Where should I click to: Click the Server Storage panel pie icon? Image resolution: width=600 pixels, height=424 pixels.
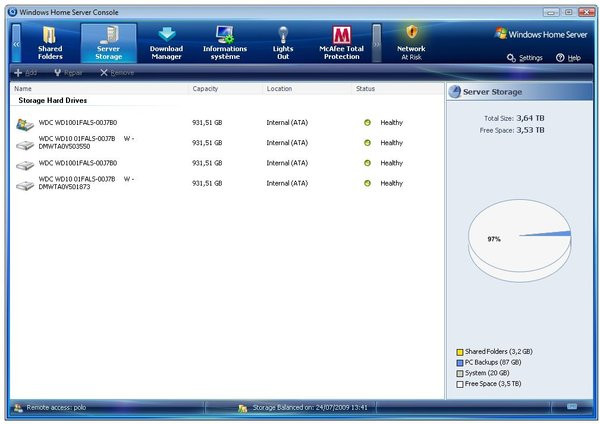[455, 92]
